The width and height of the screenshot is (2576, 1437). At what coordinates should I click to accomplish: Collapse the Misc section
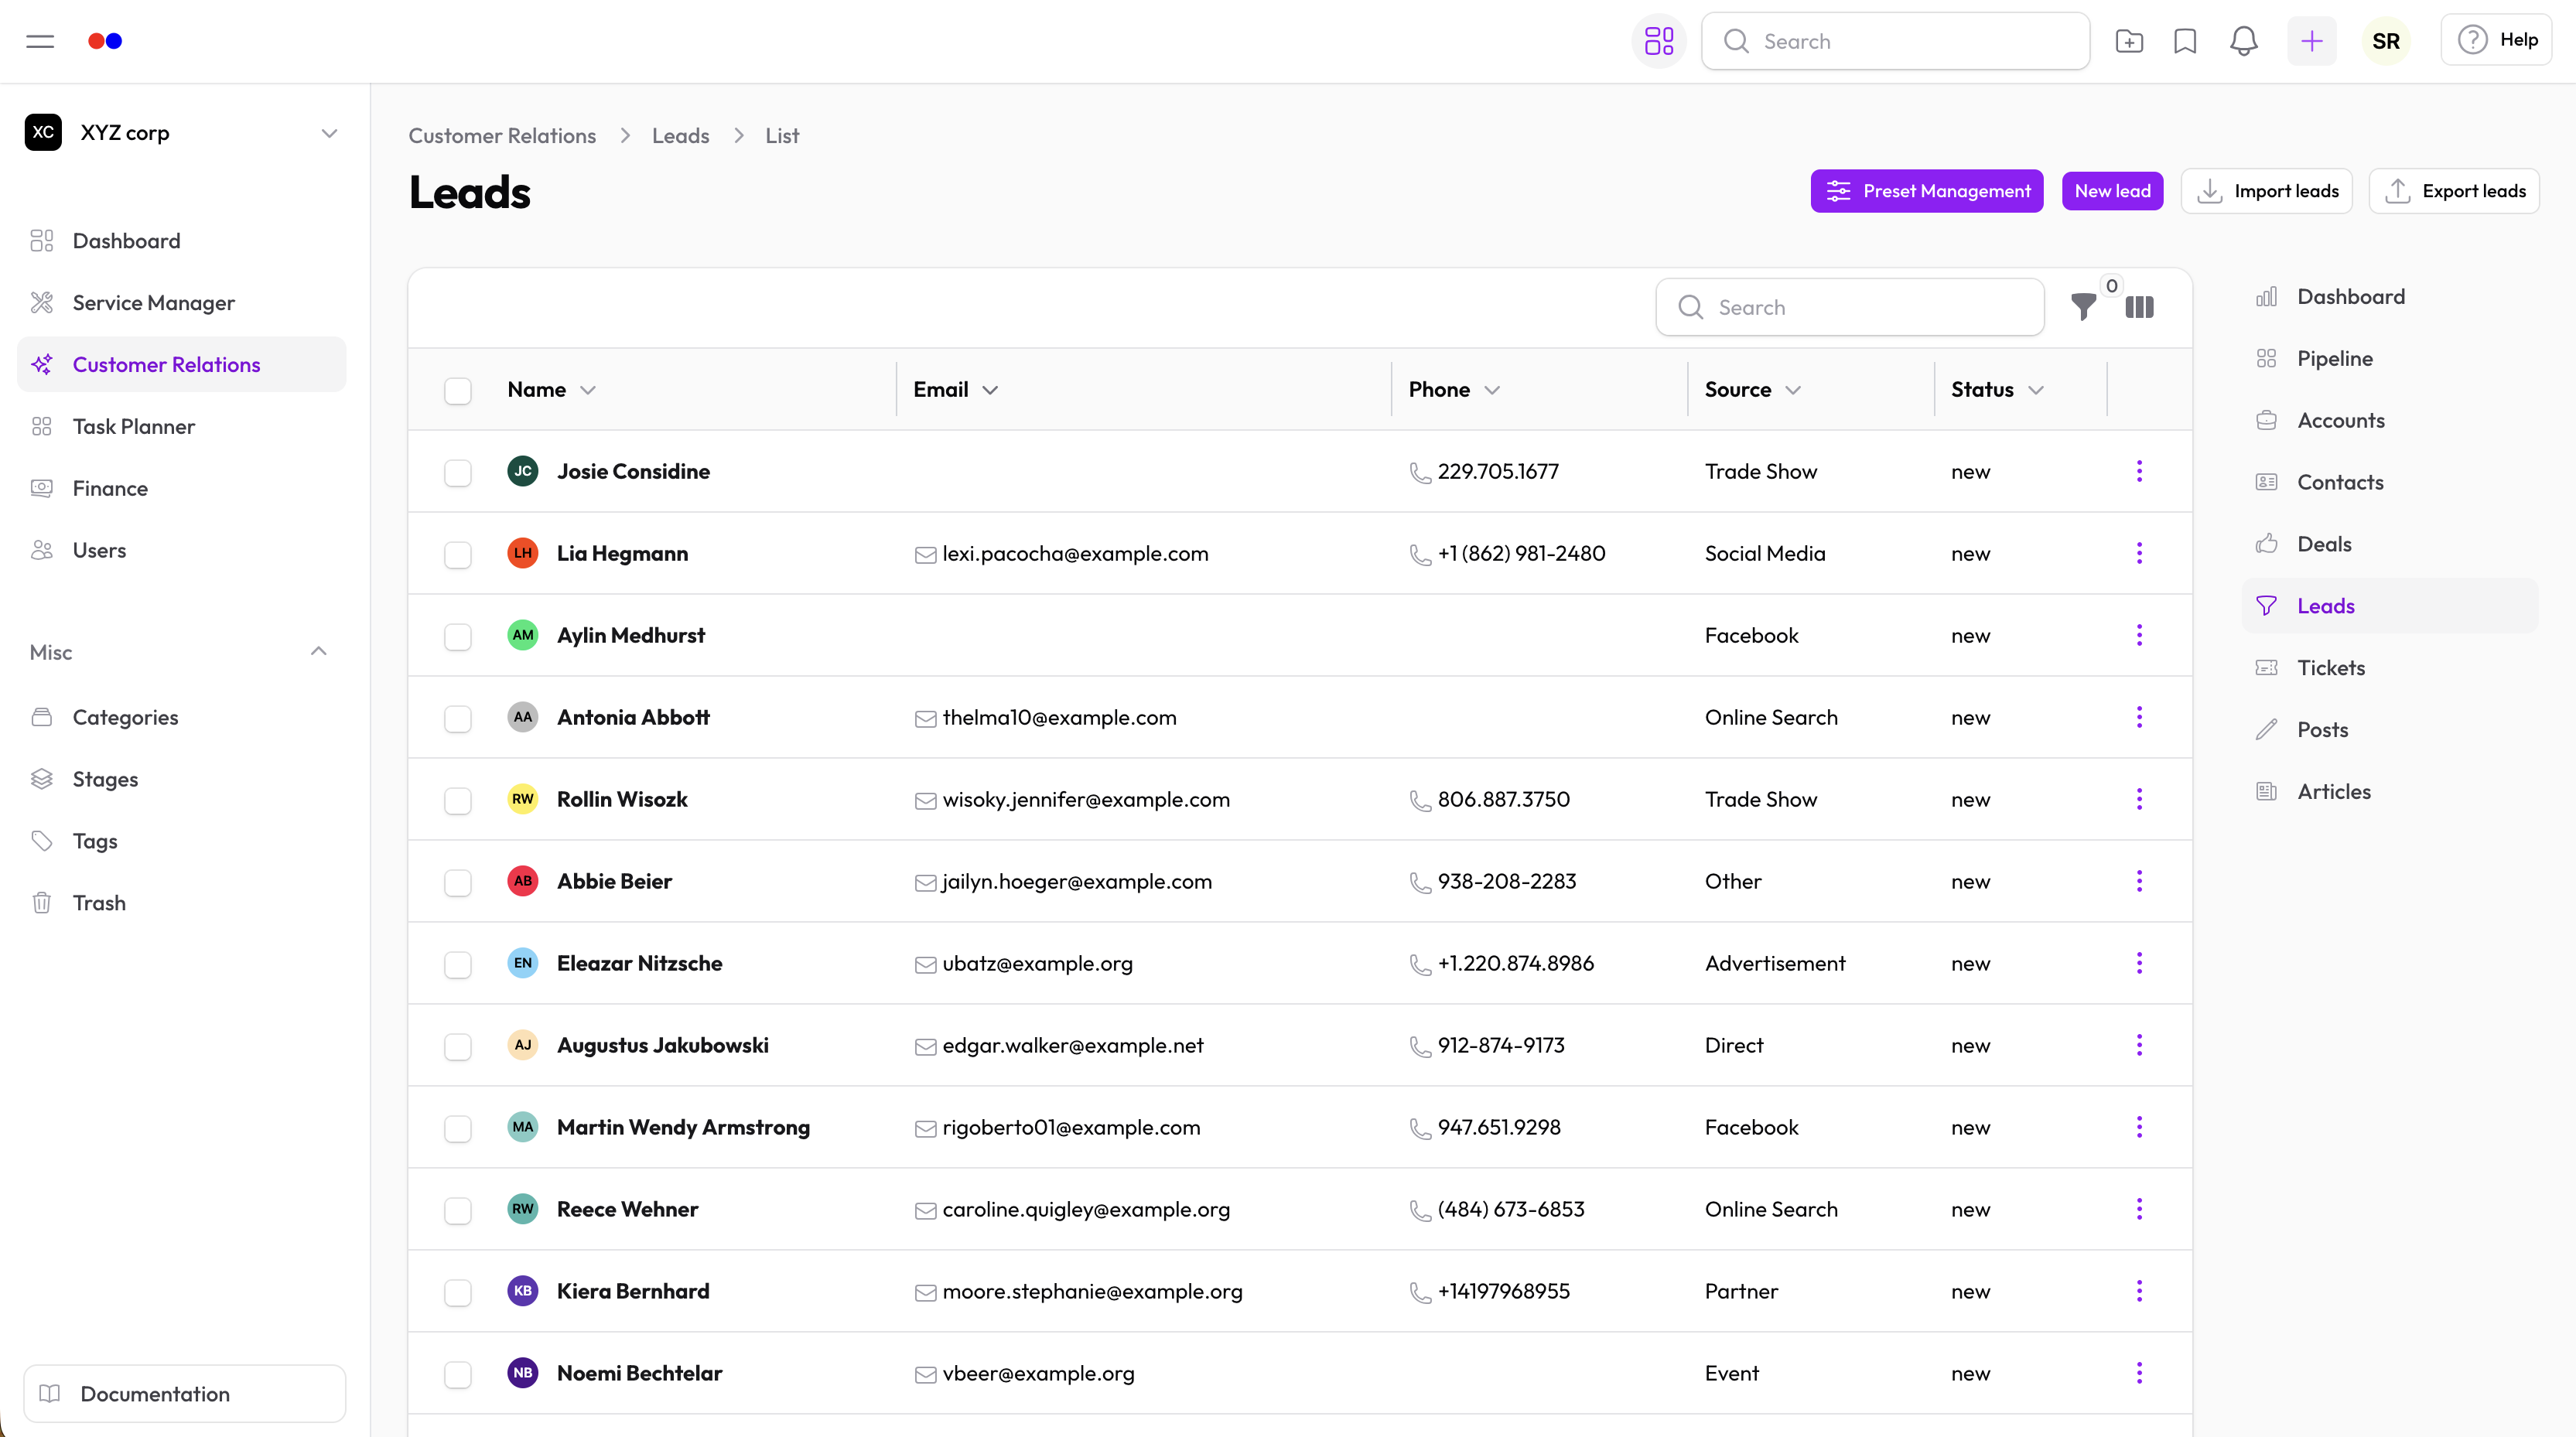tap(319, 651)
